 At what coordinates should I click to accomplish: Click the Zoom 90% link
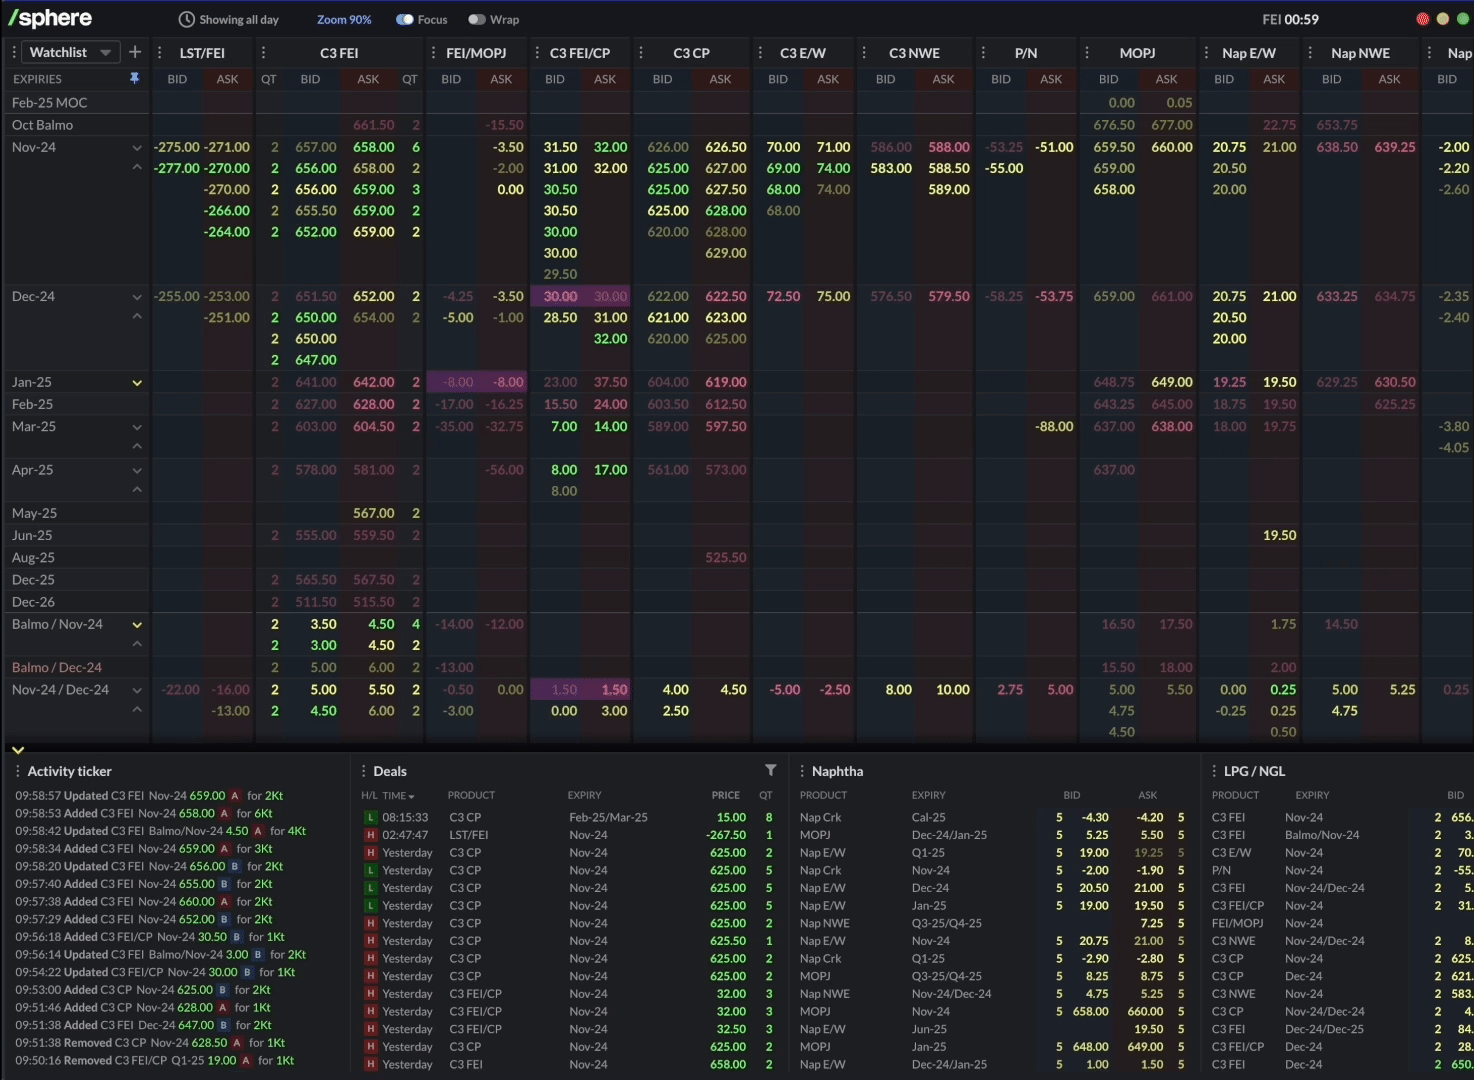point(344,19)
